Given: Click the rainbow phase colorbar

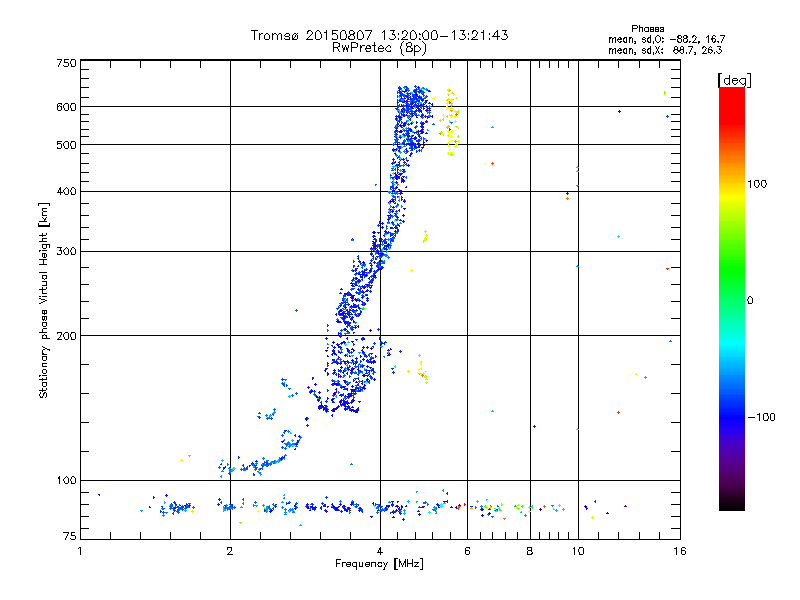Looking at the screenshot, I should (732, 298).
